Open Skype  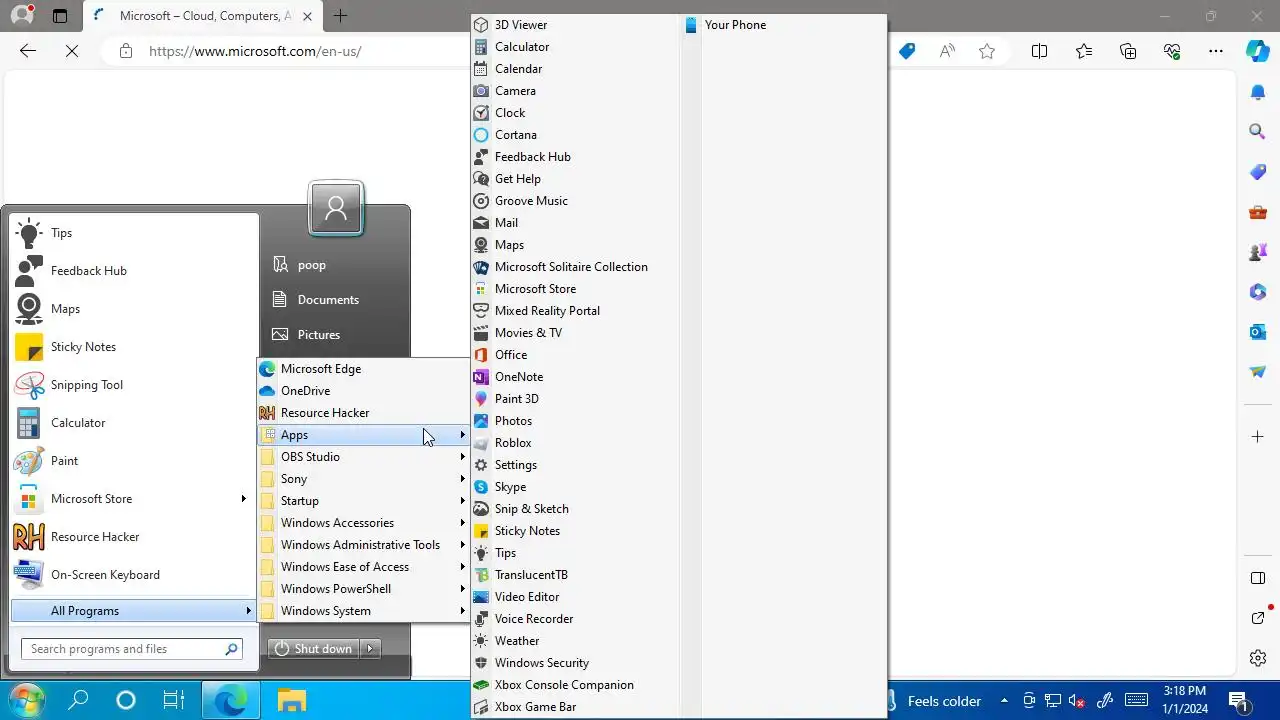(x=575, y=487)
